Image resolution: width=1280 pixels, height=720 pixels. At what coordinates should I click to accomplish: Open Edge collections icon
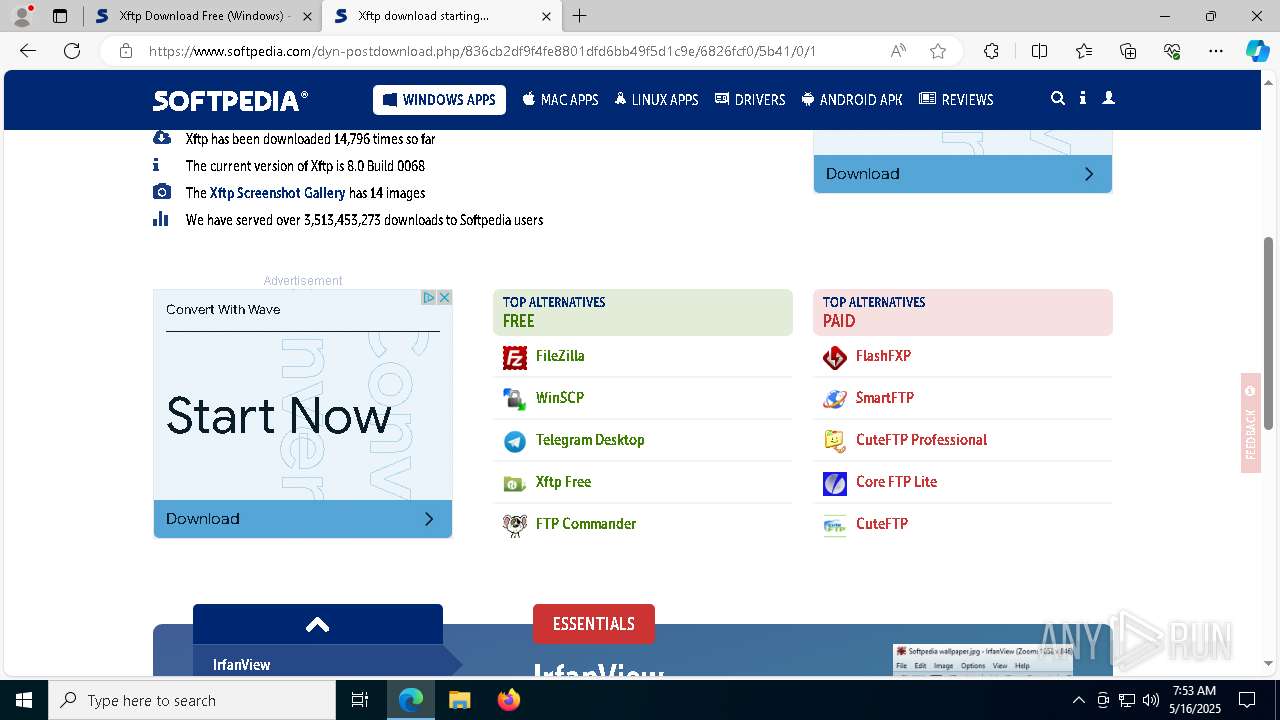pos(1128,51)
